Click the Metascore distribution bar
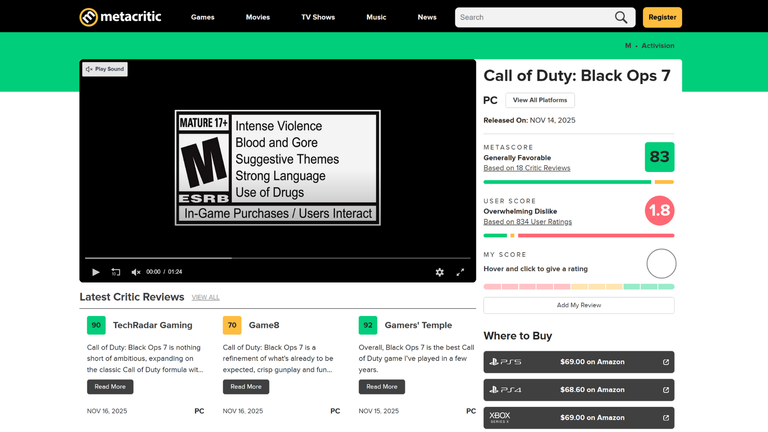 tap(579, 182)
